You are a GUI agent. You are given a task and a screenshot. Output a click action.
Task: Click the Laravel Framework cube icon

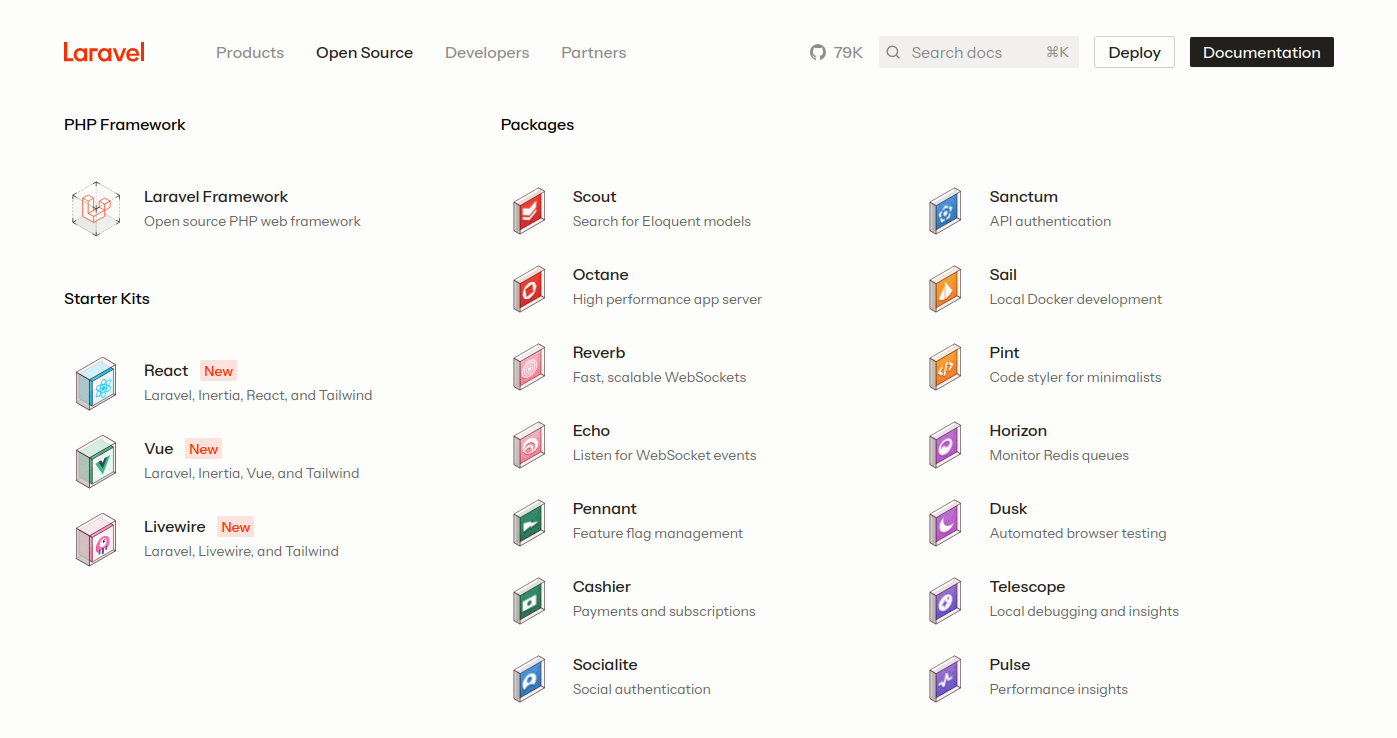click(x=96, y=209)
